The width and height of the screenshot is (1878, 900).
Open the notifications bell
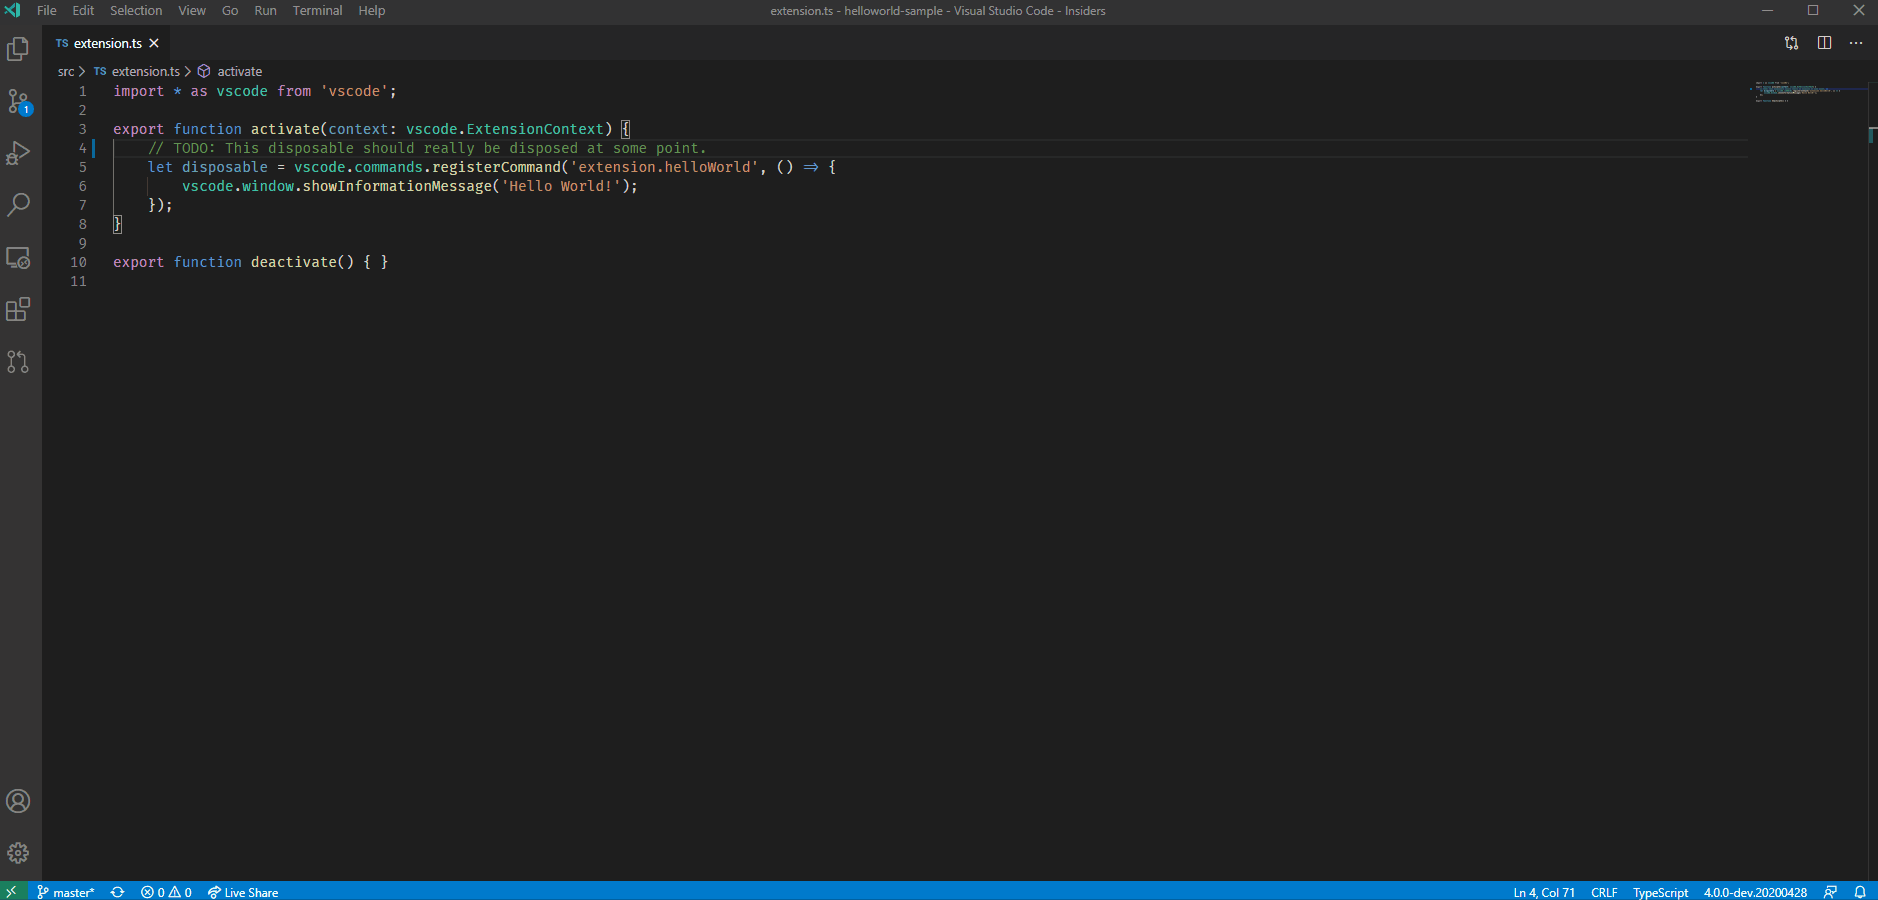click(x=1861, y=892)
